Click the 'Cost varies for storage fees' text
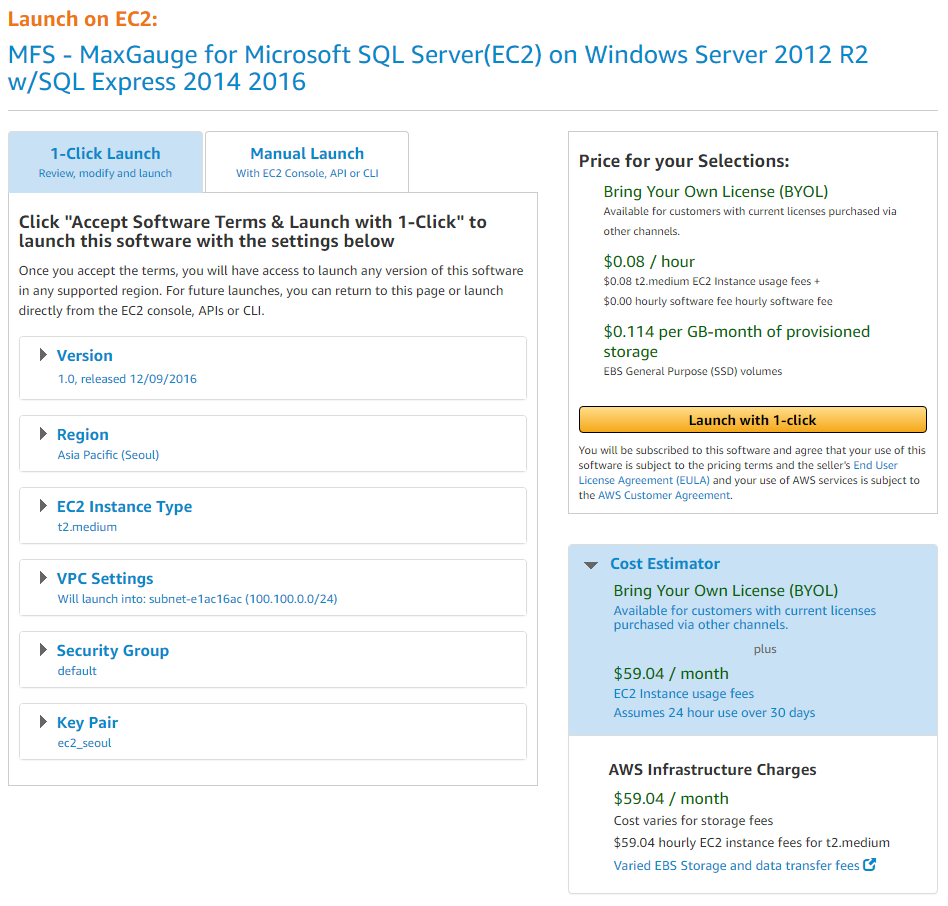 tap(693, 821)
